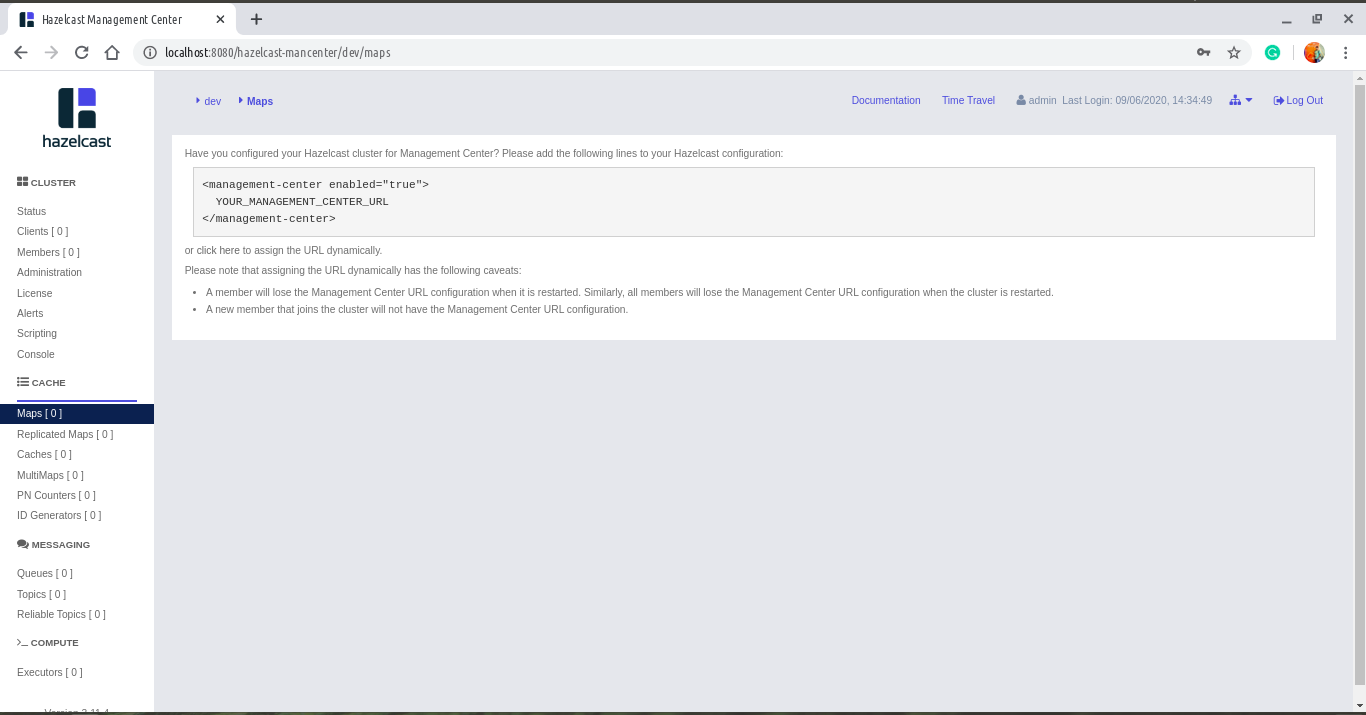
Task: Click the browser forward arrow
Action: pyautogui.click(x=51, y=52)
